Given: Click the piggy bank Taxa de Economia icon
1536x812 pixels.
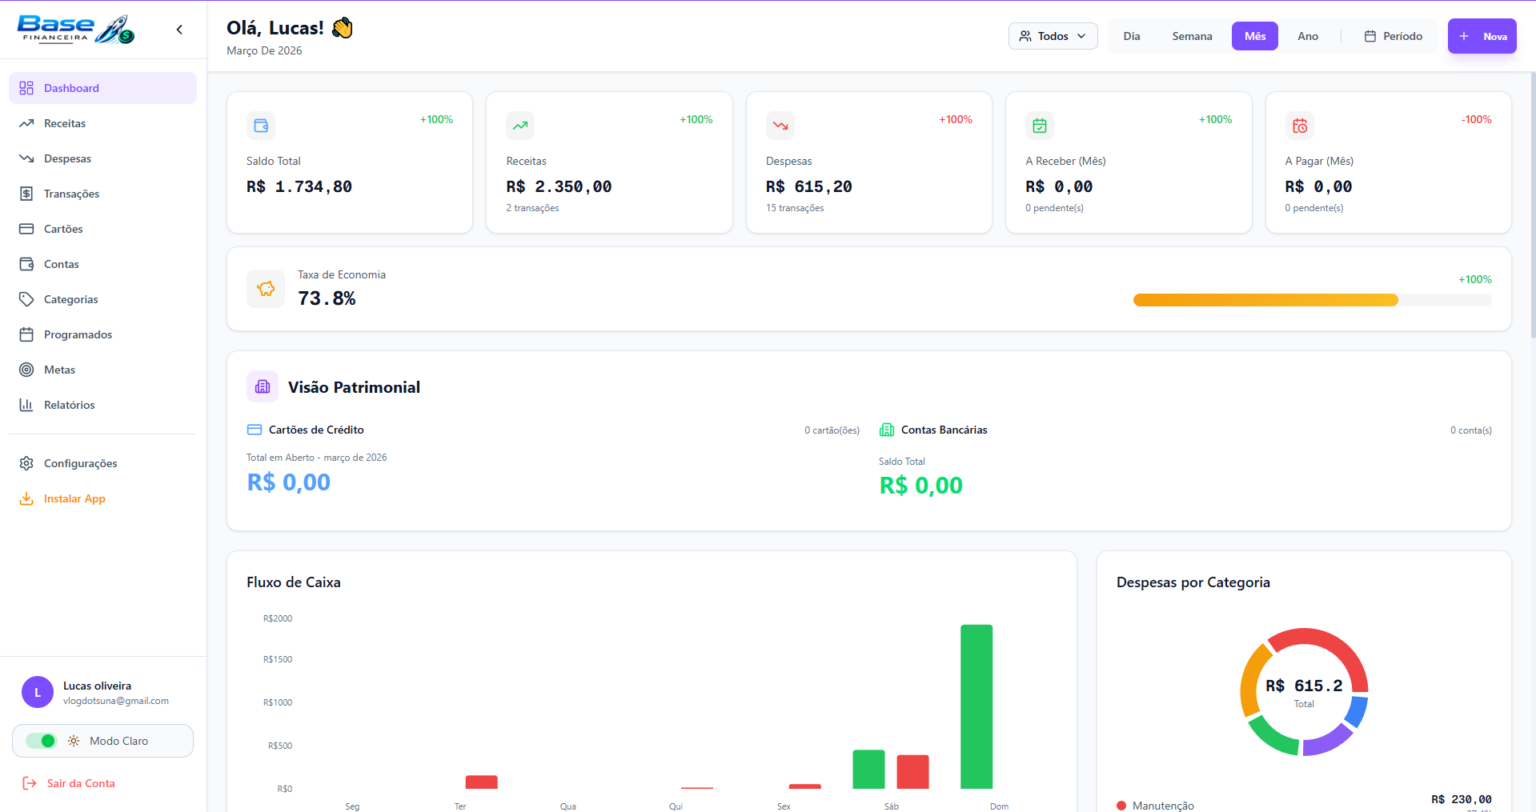Looking at the screenshot, I should point(266,289).
